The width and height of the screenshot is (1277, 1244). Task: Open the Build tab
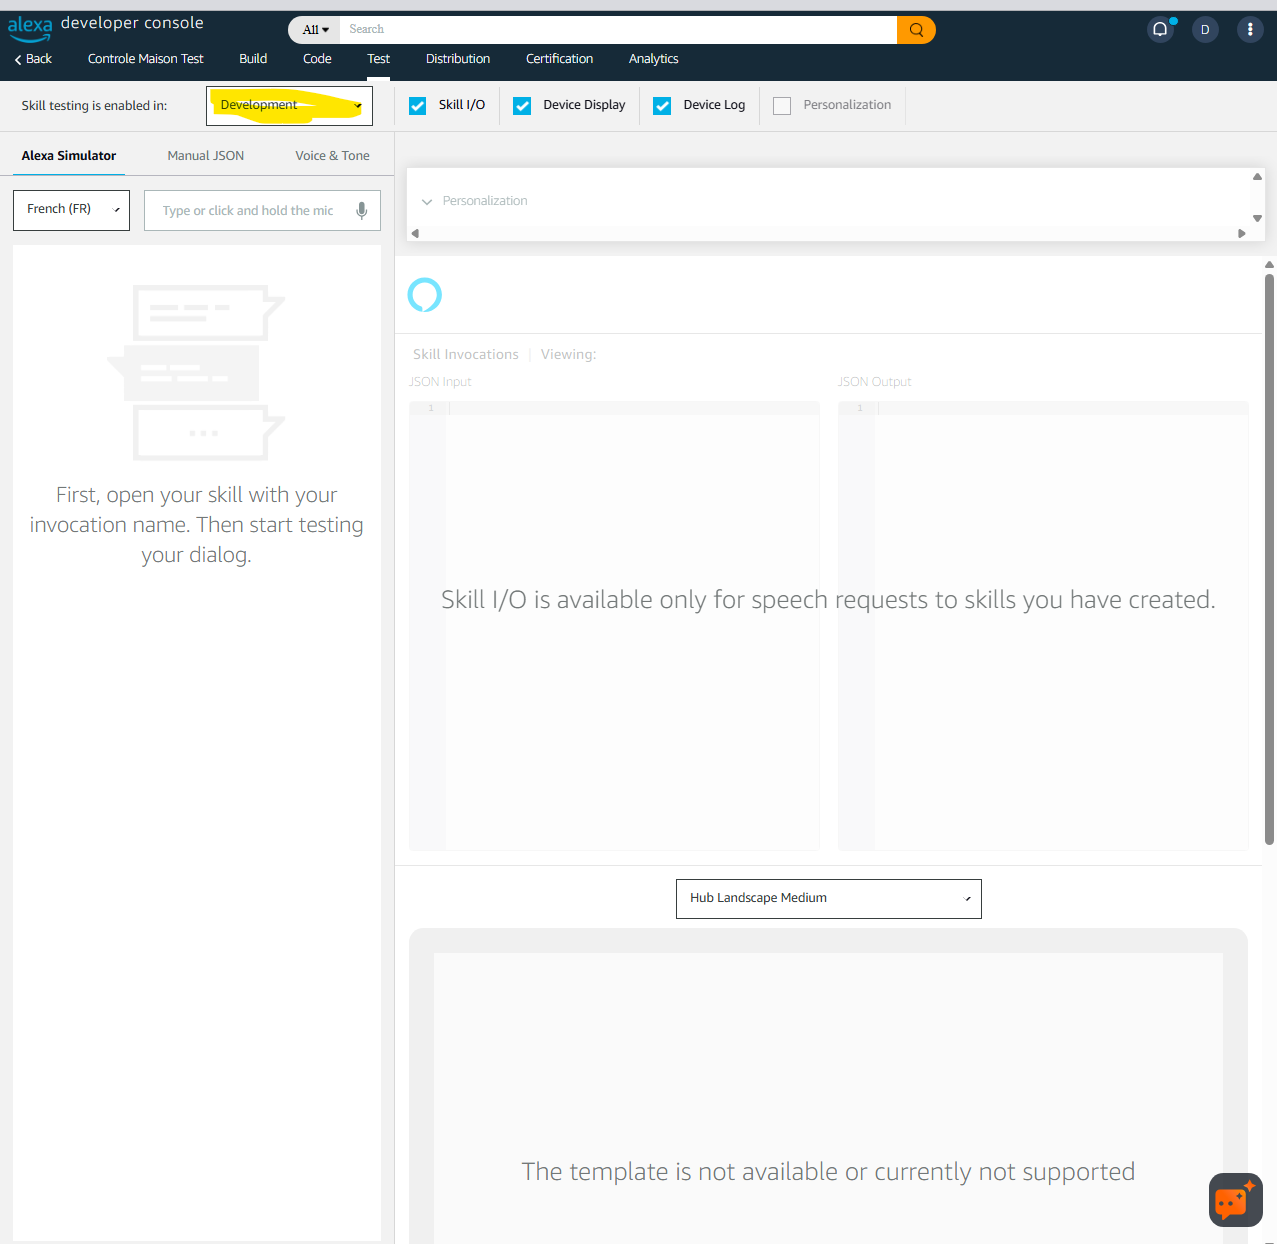pyautogui.click(x=253, y=59)
